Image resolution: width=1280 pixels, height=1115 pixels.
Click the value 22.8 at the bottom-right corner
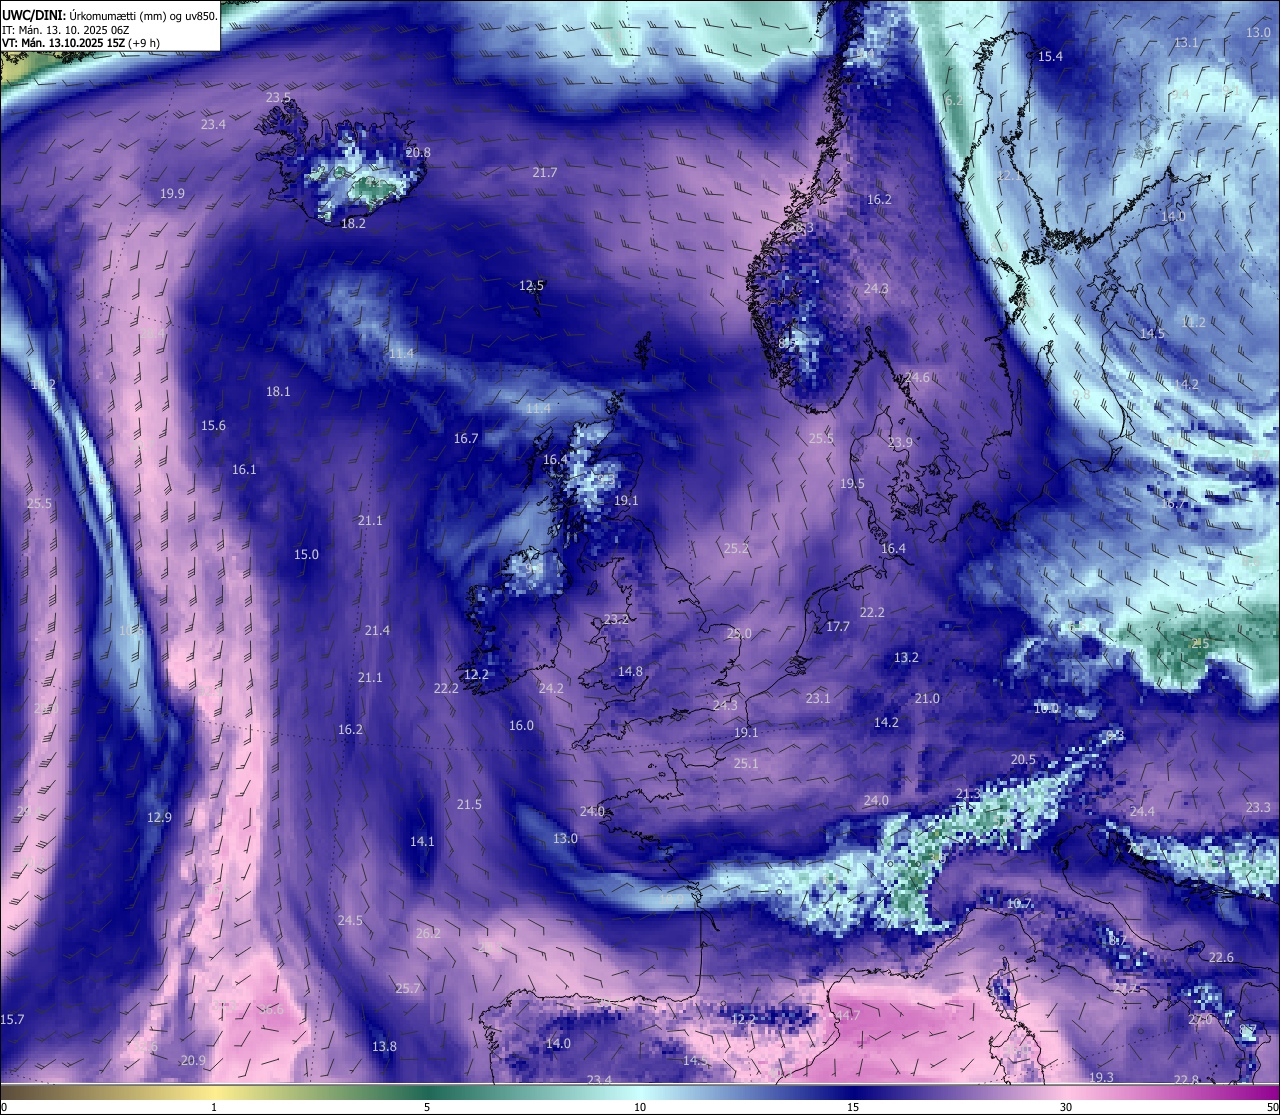[x=1186, y=1080]
